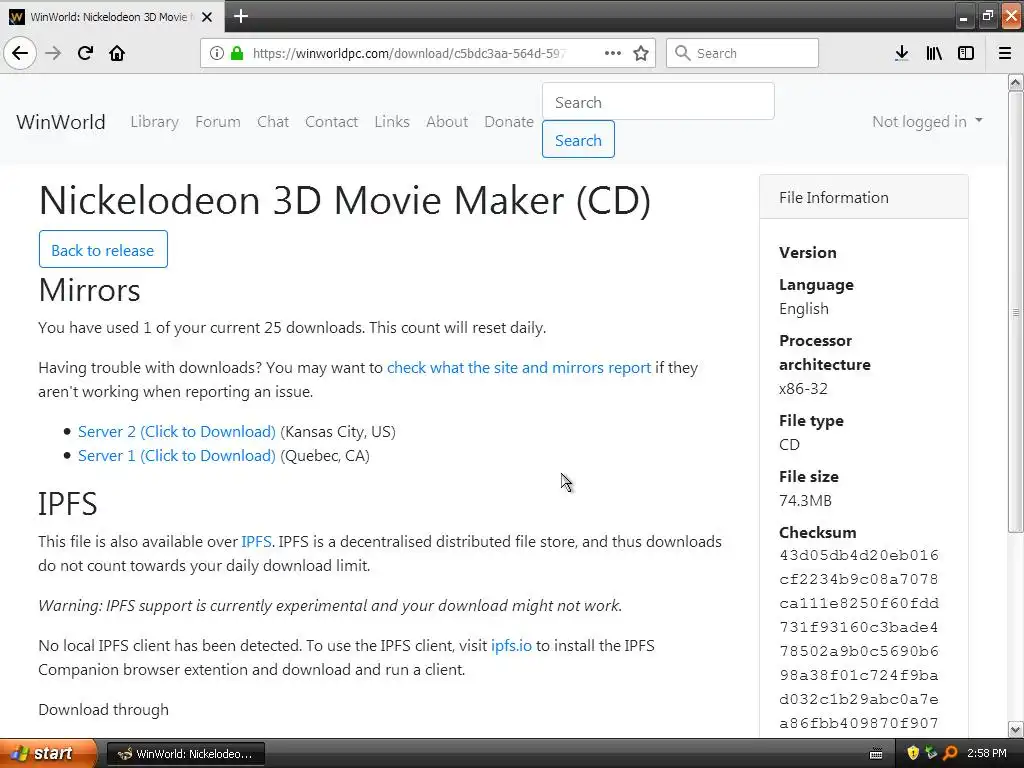The image size is (1024, 768).
Task: Click the Language value English
Action: point(804,308)
